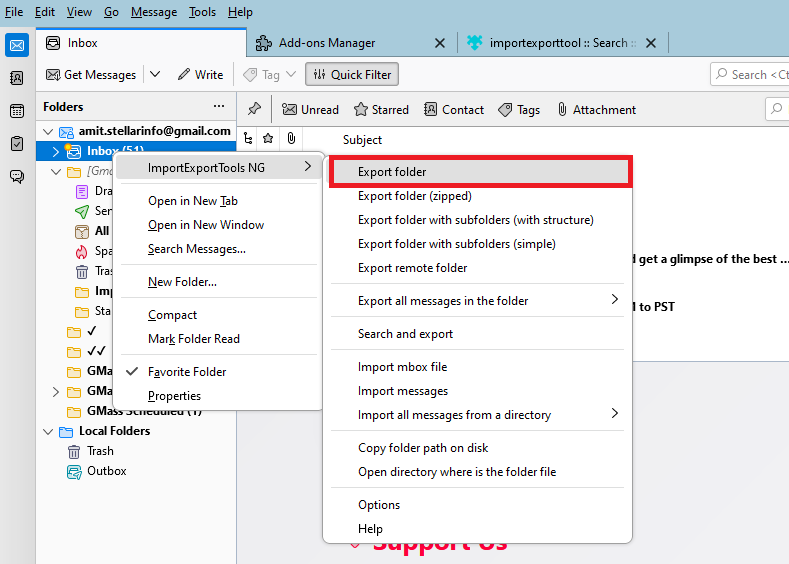The height and width of the screenshot is (564, 789).
Task: Choose Export folder (zipped)
Action: [x=477, y=196]
